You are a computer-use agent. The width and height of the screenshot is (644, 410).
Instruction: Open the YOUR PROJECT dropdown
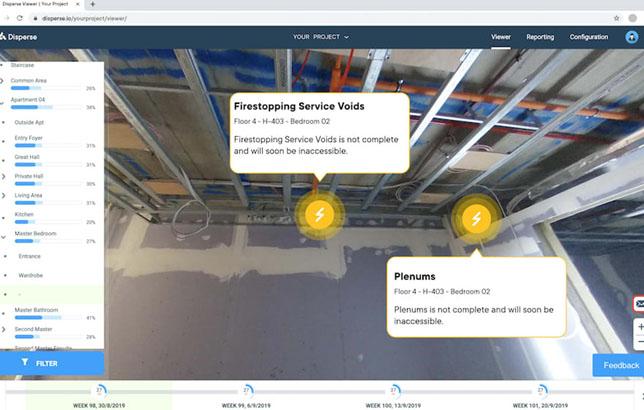point(321,37)
